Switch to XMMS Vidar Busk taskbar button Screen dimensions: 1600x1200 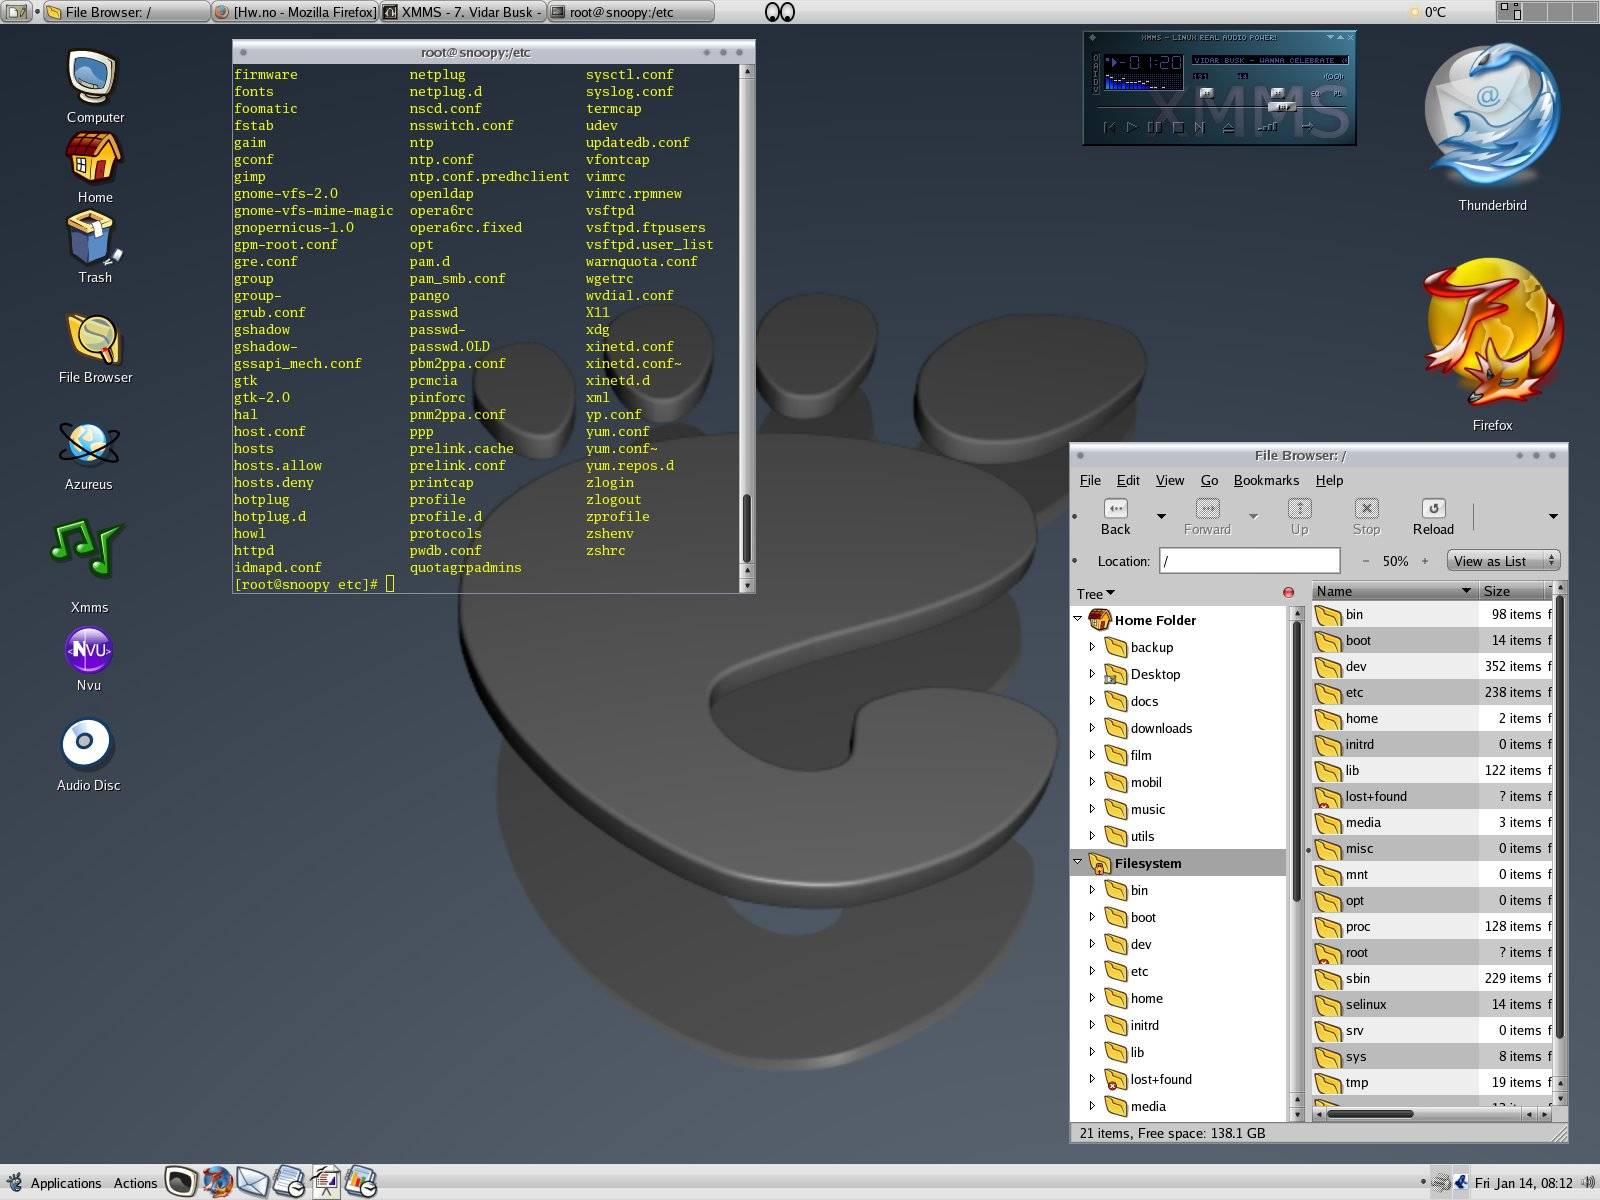pos(463,12)
